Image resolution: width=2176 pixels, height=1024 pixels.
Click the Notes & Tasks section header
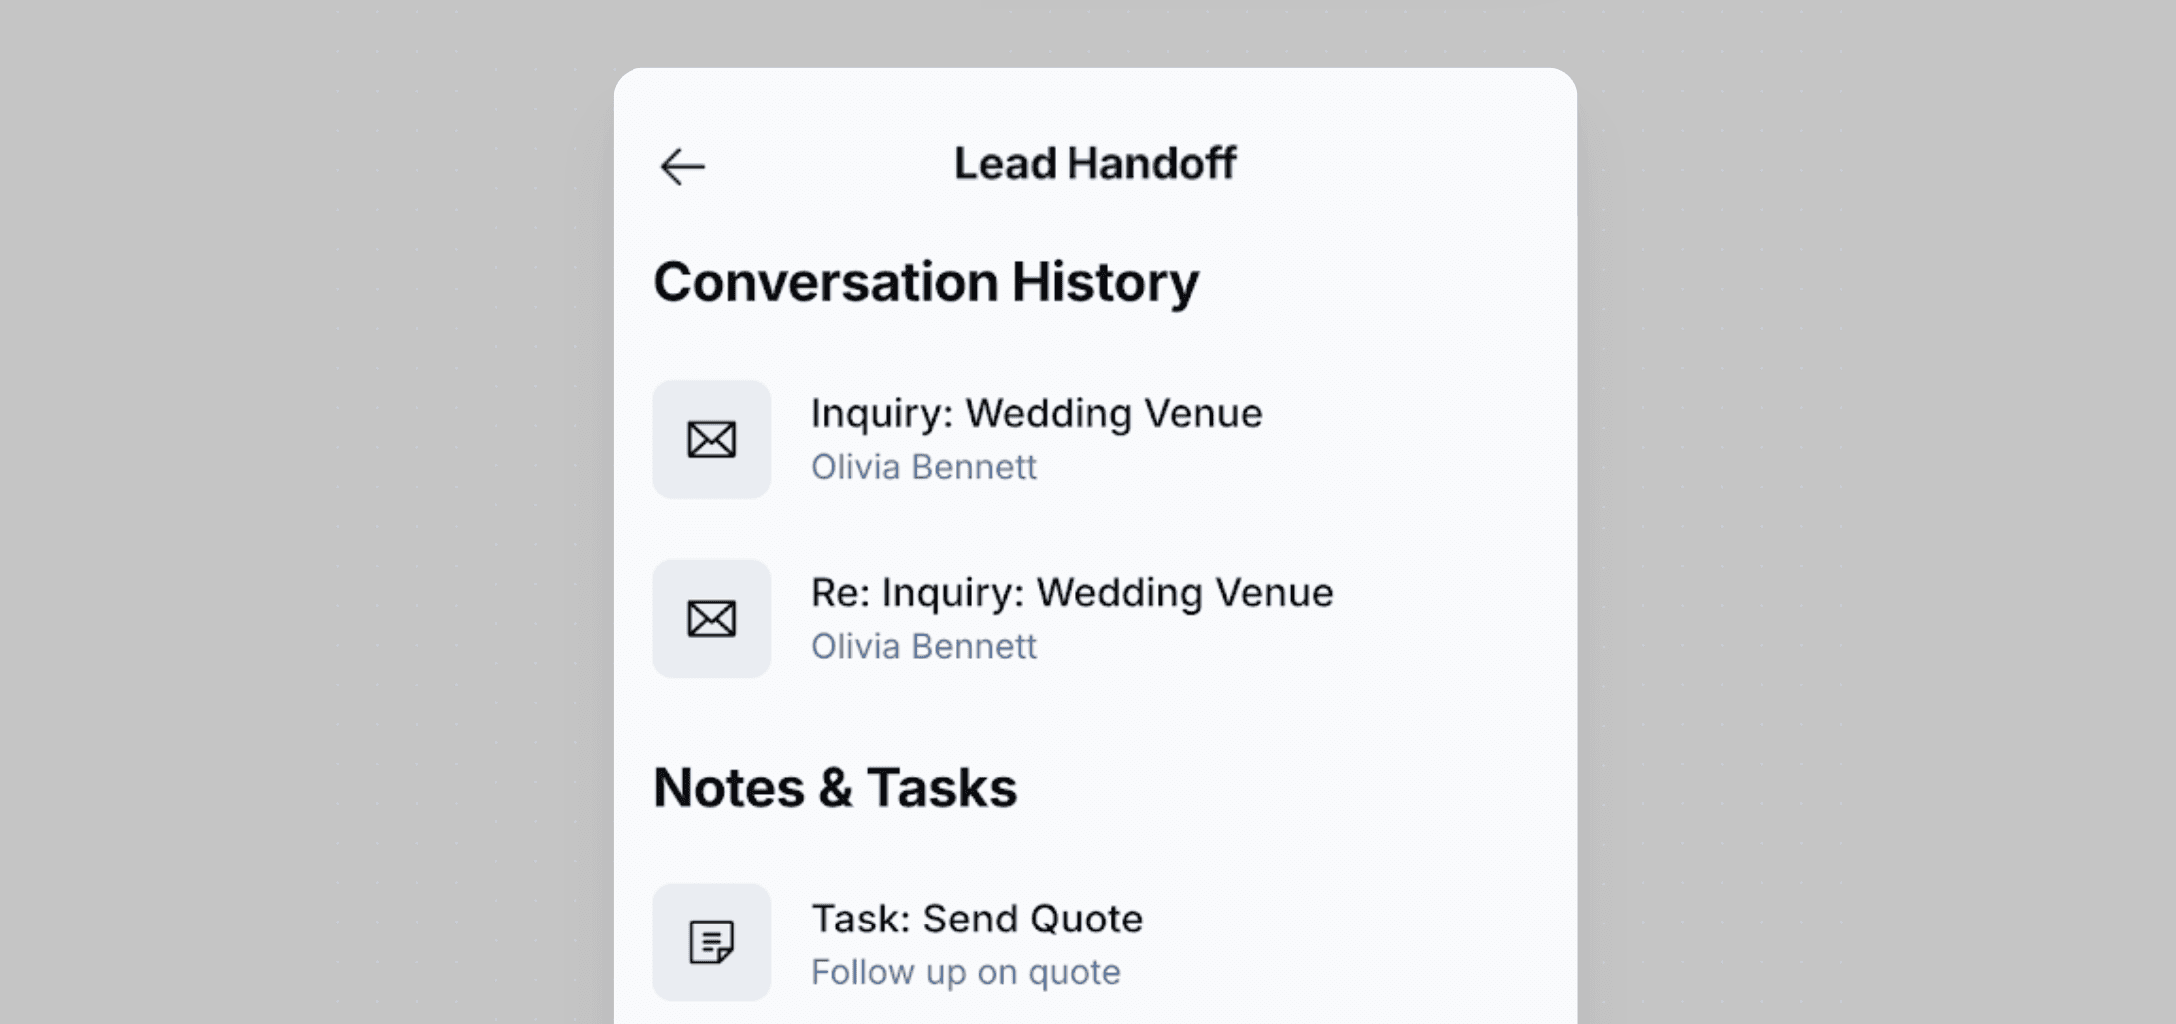click(x=835, y=787)
